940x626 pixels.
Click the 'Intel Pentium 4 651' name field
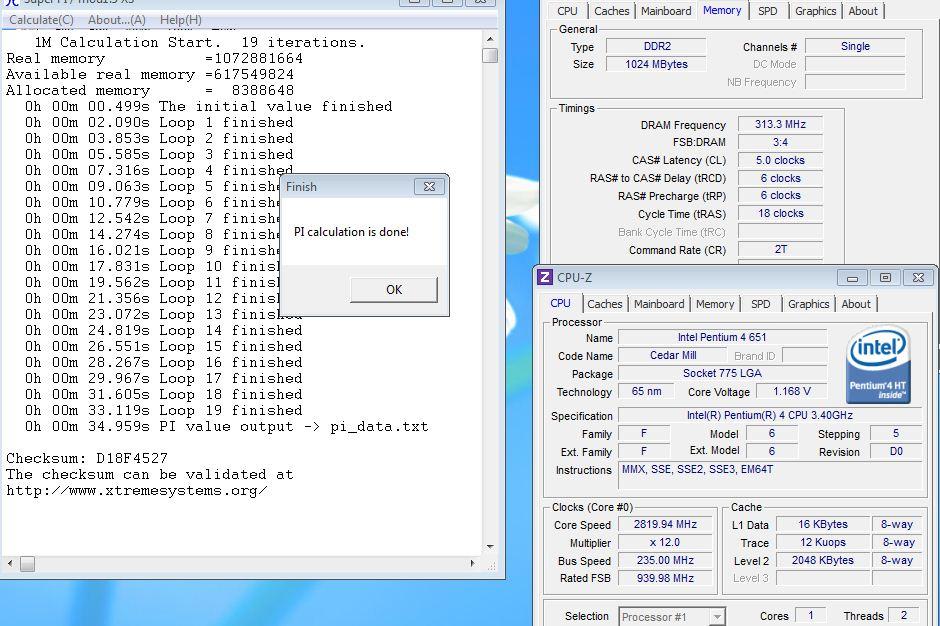coord(722,338)
